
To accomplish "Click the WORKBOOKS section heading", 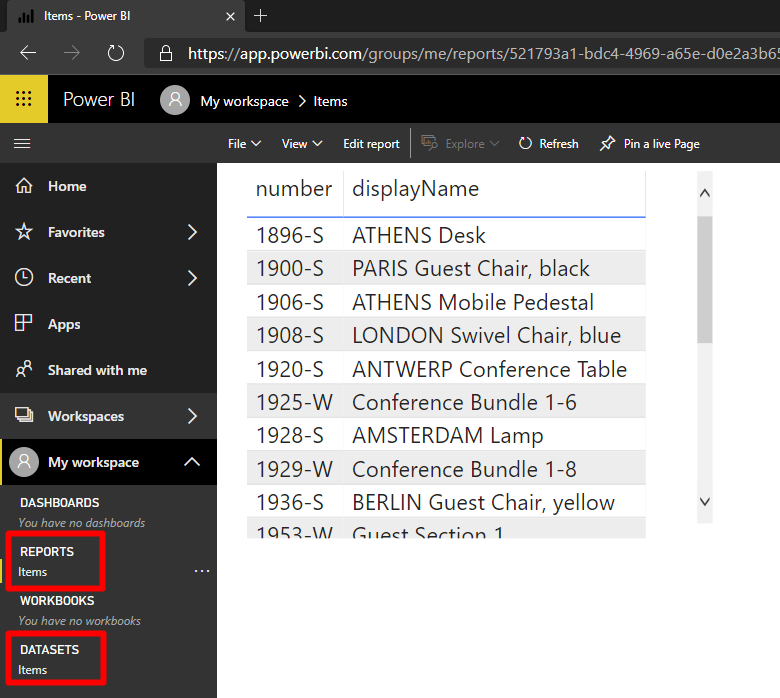I will pos(57,600).
